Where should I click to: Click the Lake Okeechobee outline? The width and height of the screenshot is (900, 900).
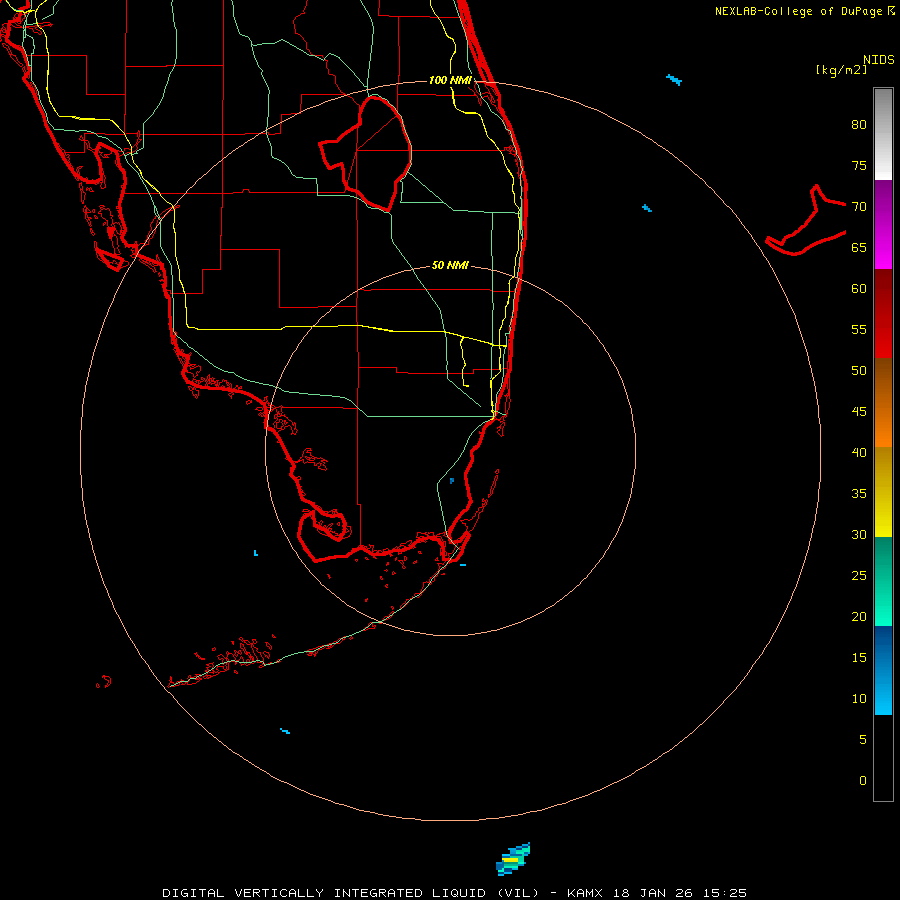[365, 153]
